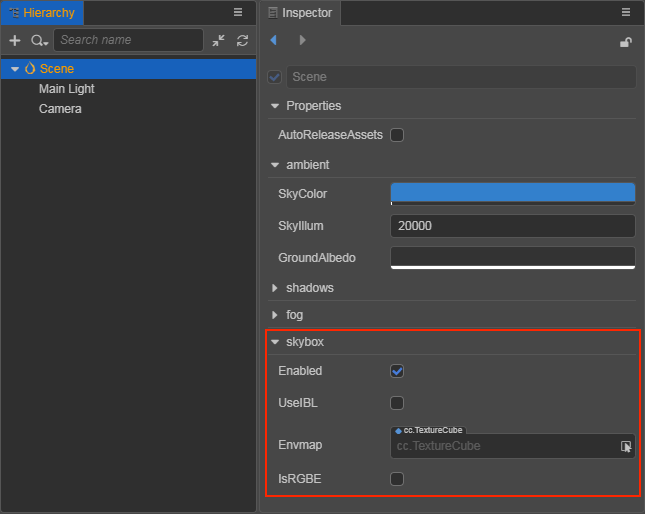Click the Inspector tab icon
The width and height of the screenshot is (645, 514).
pyautogui.click(x=273, y=13)
